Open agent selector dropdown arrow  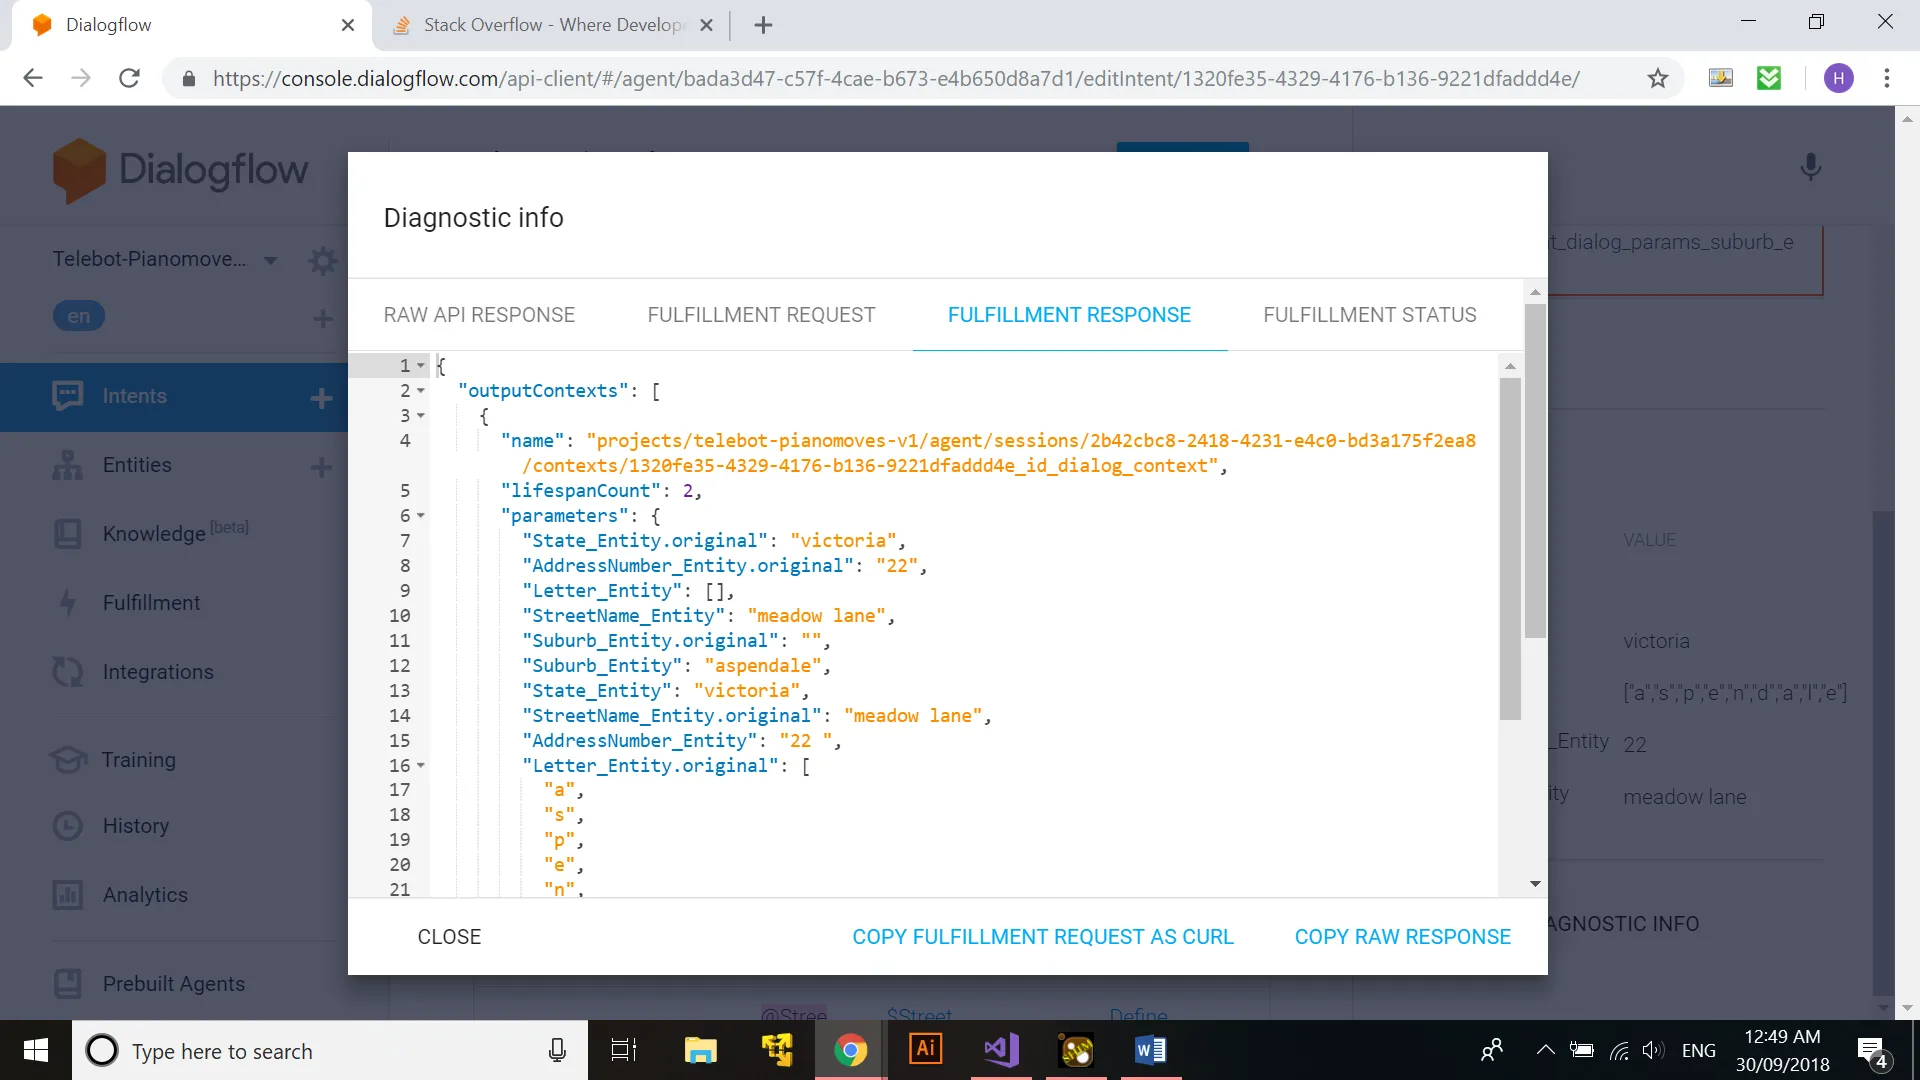(270, 261)
